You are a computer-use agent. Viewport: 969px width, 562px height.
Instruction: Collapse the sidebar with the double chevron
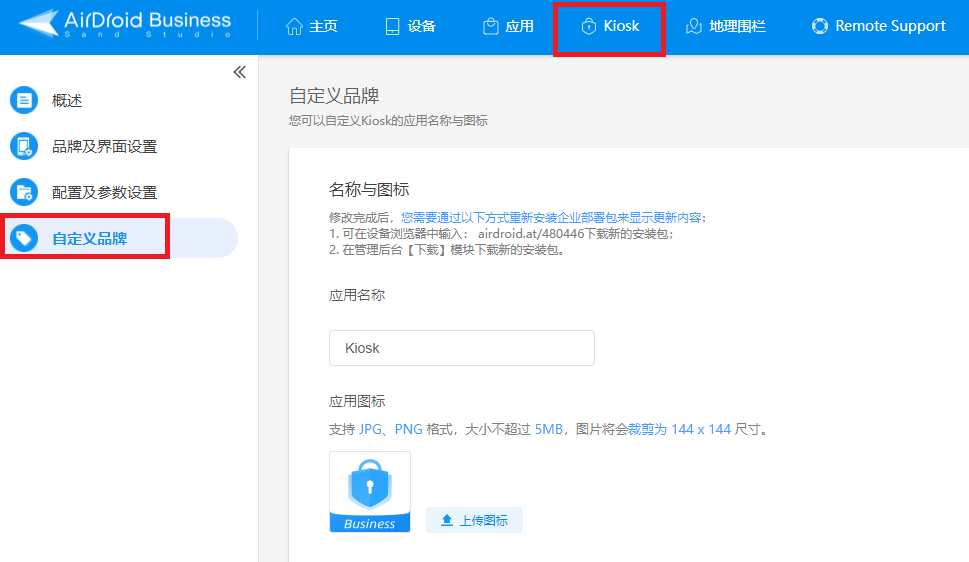tap(240, 72)
